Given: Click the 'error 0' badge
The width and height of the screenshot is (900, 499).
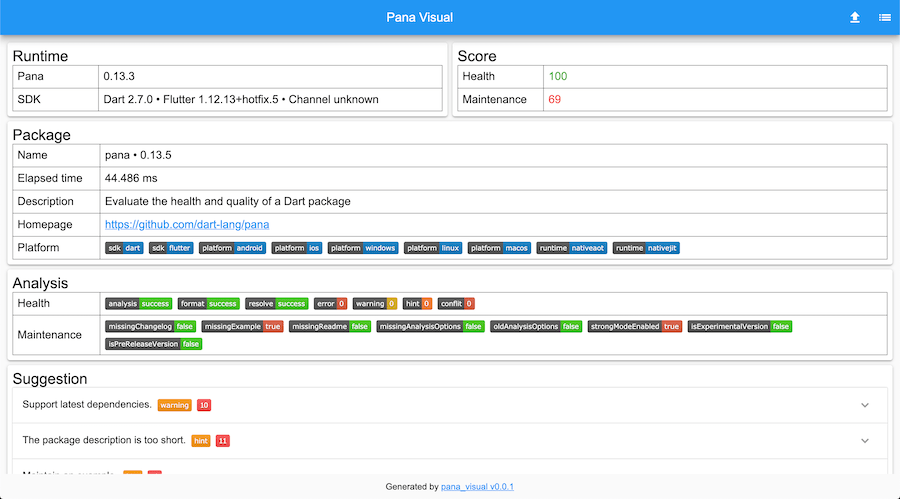Looking at the screenshot, I should (331, 304).
